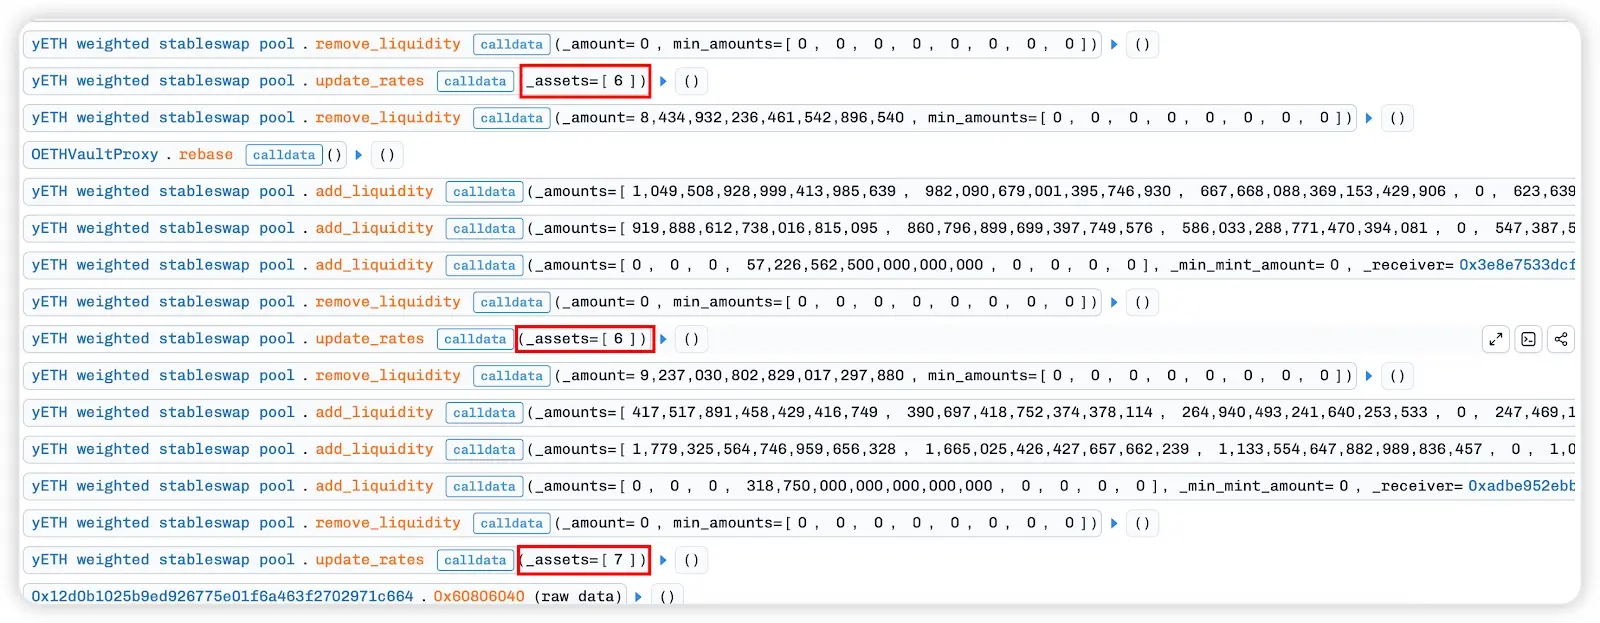Open address 0x12d0b1025b9ed926775e01f6a463f2702971c664

222,597
